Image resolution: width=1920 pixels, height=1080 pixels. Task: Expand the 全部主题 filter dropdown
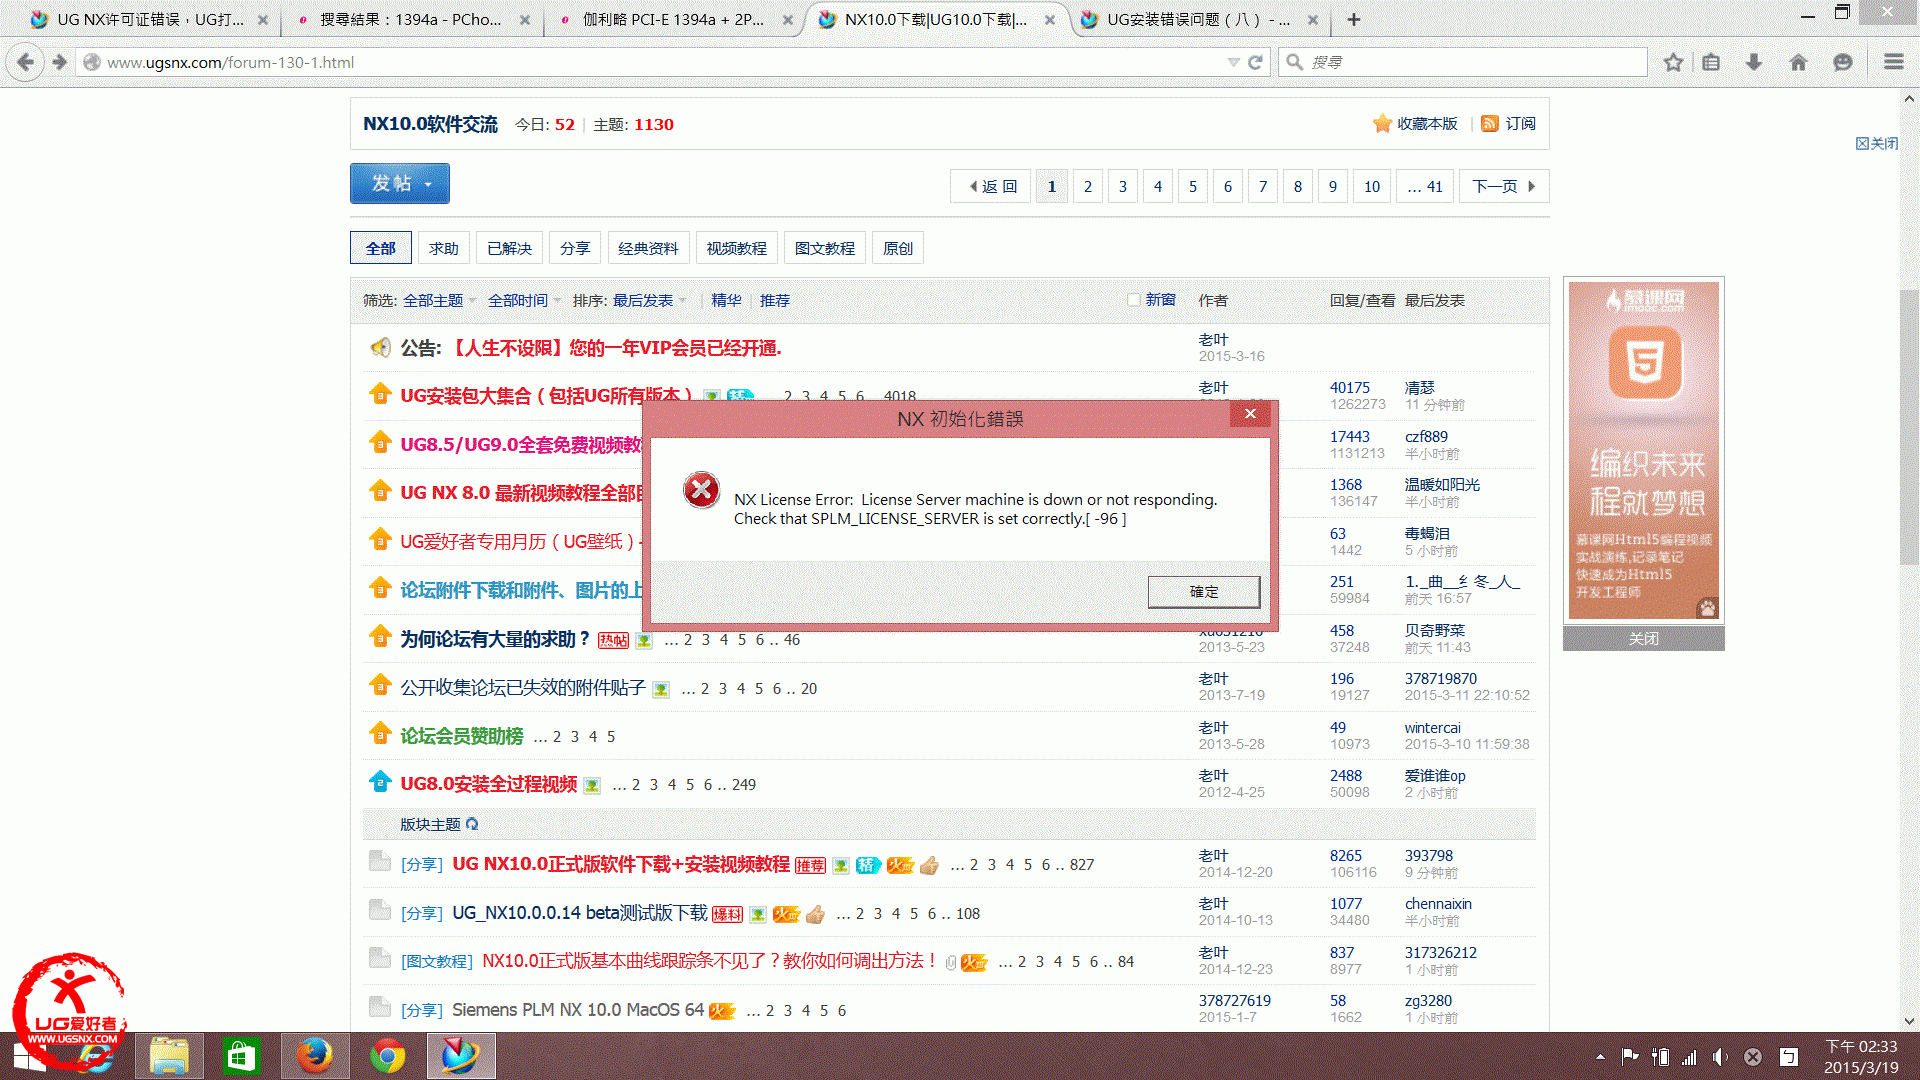[x=439, y=301]
